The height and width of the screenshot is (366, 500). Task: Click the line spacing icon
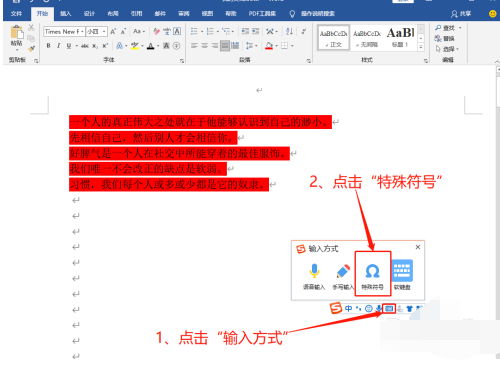pos(249,46)
